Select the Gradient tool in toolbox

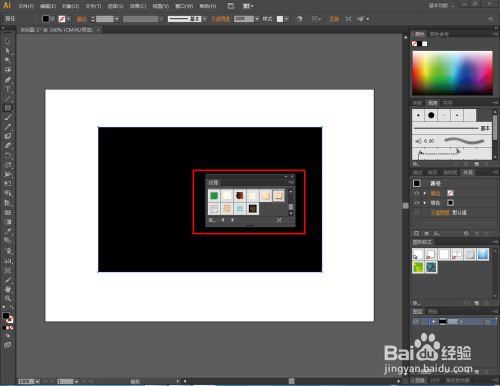pyautogui.click(x=8, y=222)
